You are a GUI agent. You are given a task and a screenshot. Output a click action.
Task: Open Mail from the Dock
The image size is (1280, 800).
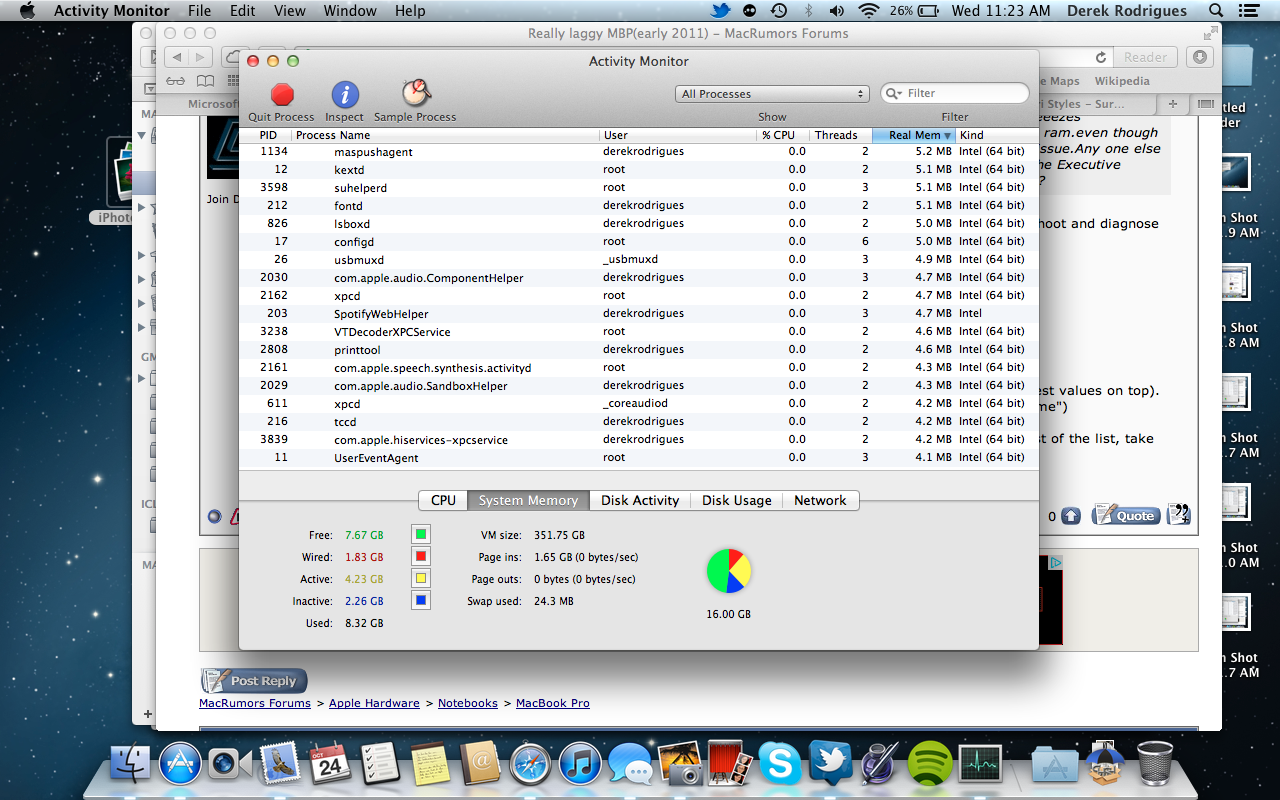click(281, 764)
